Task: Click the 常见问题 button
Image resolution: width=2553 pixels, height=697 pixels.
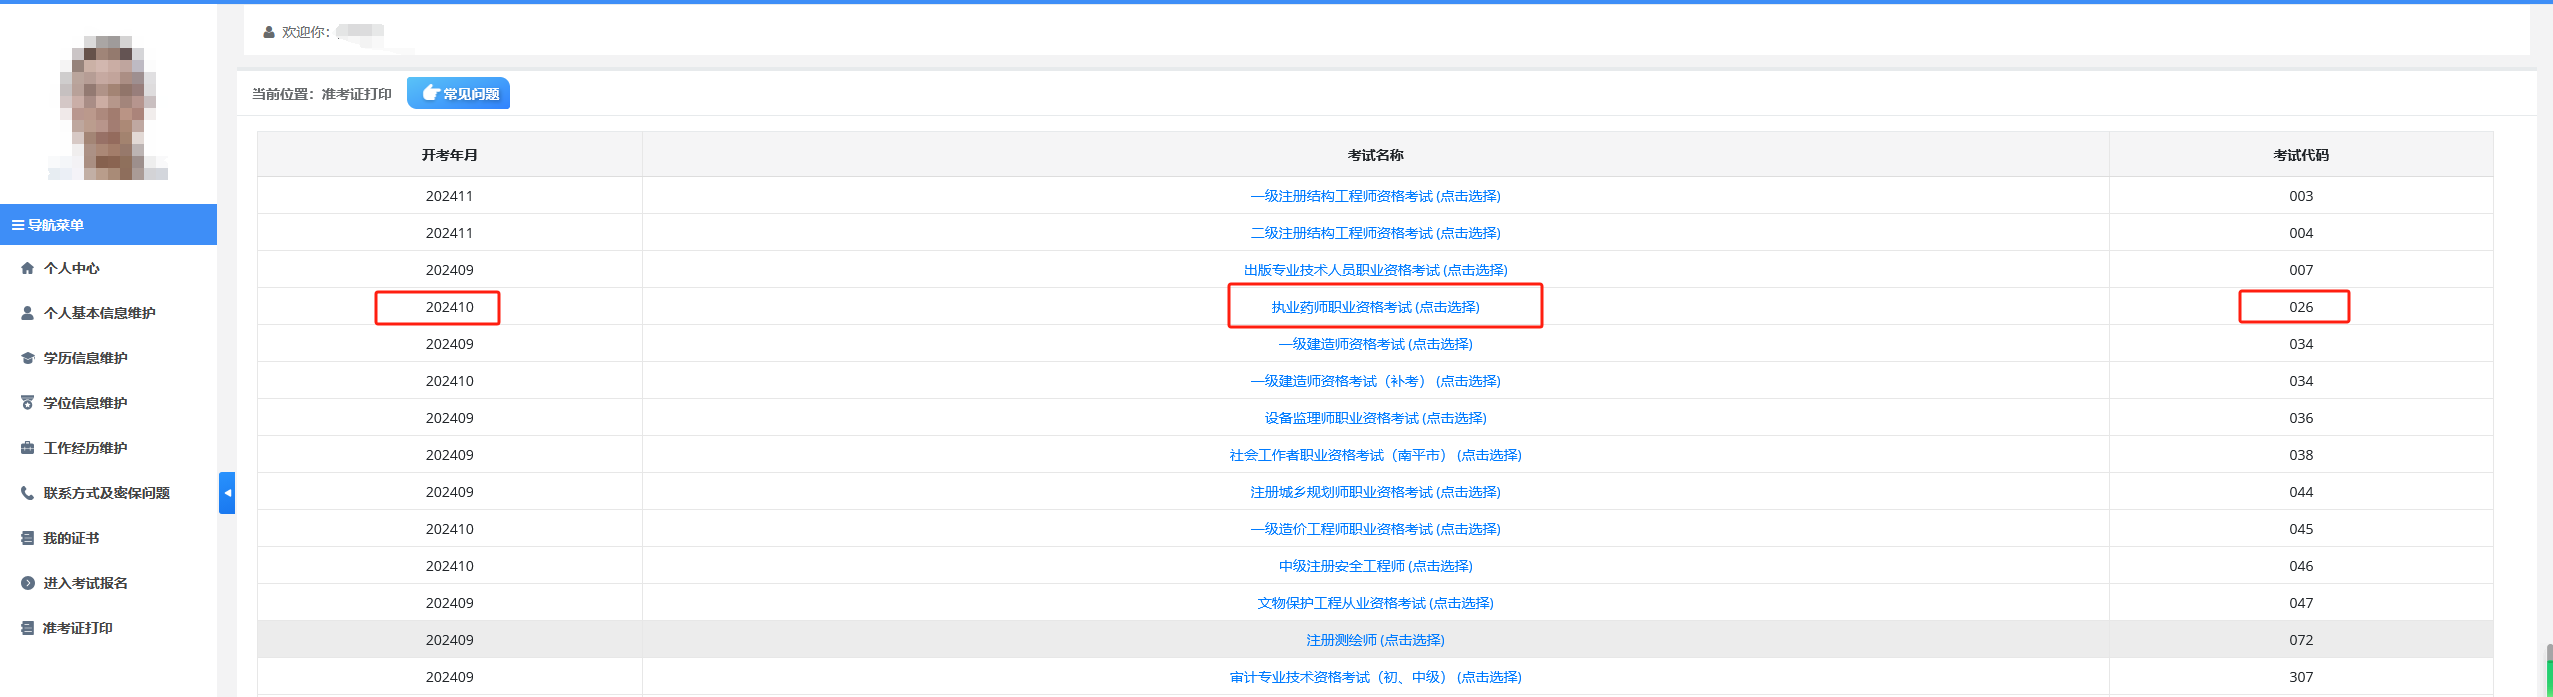Action: 459,93
